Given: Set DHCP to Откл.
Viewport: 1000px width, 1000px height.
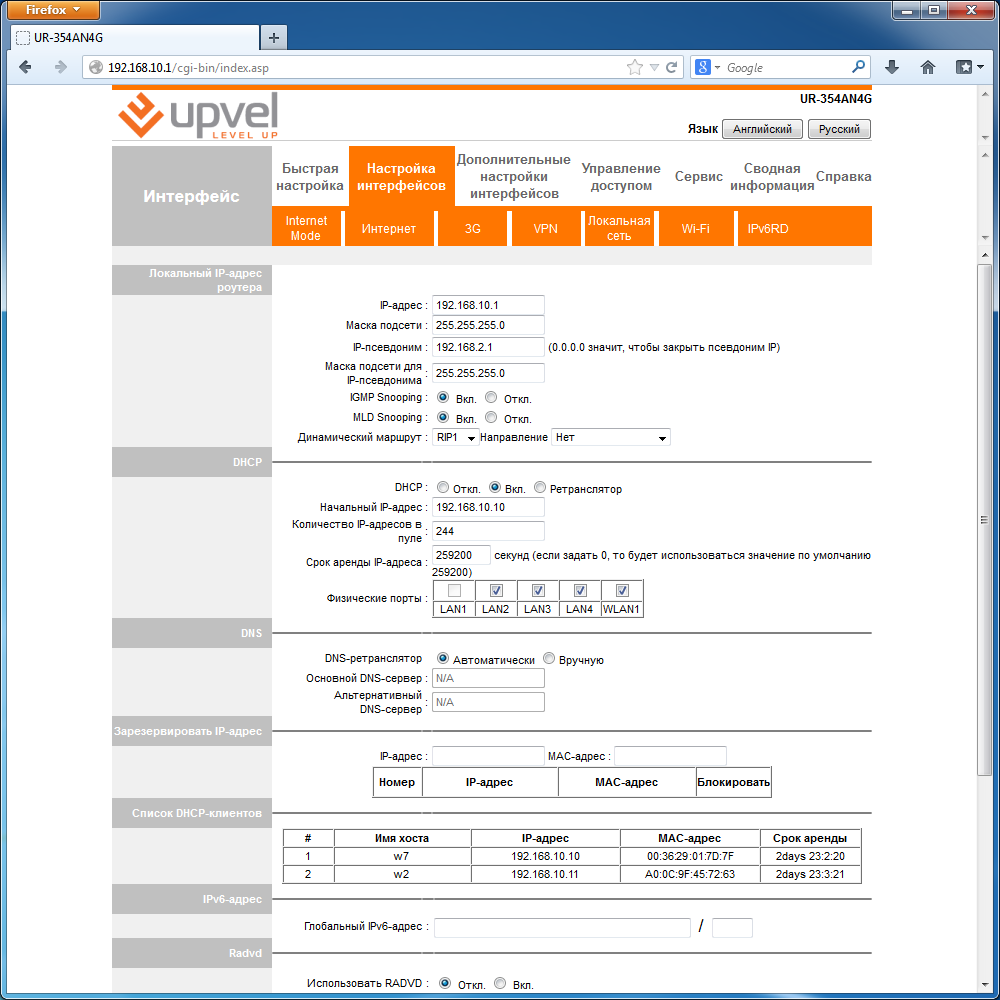Looking at the screenshot, I should tap(443, 487).
